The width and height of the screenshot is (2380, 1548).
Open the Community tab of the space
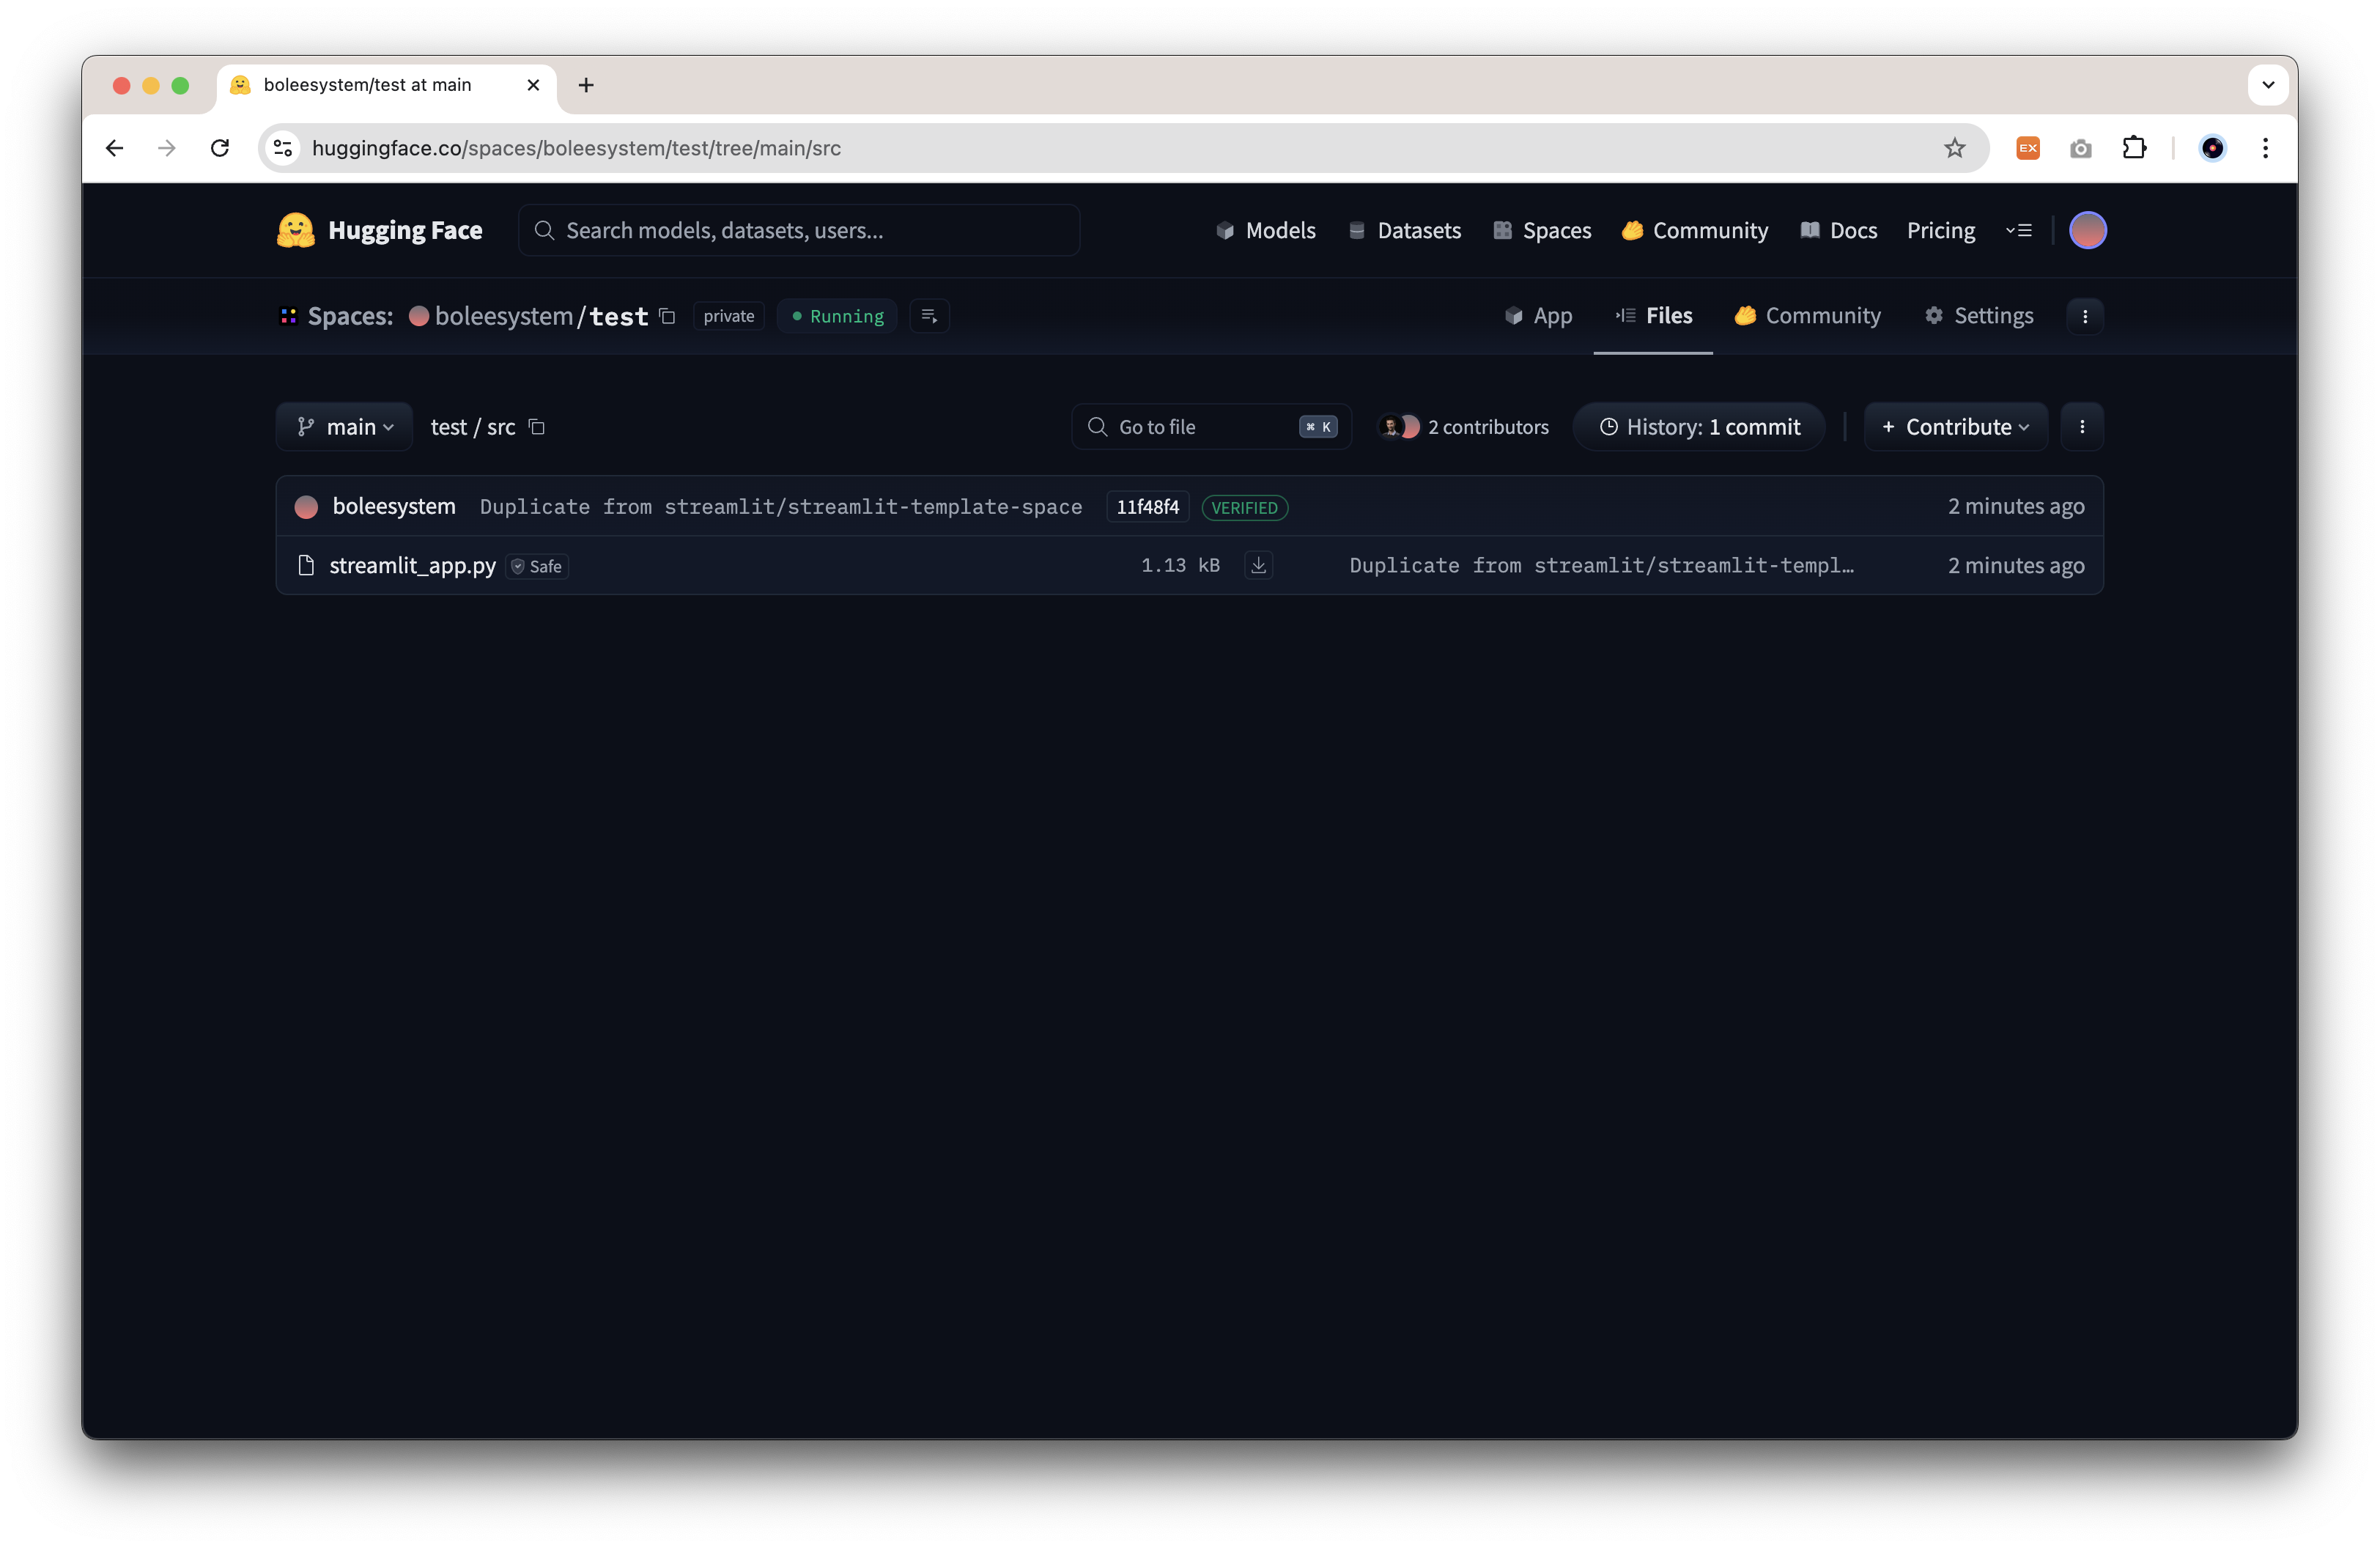pyautogui.click(x=1808, y=316)
